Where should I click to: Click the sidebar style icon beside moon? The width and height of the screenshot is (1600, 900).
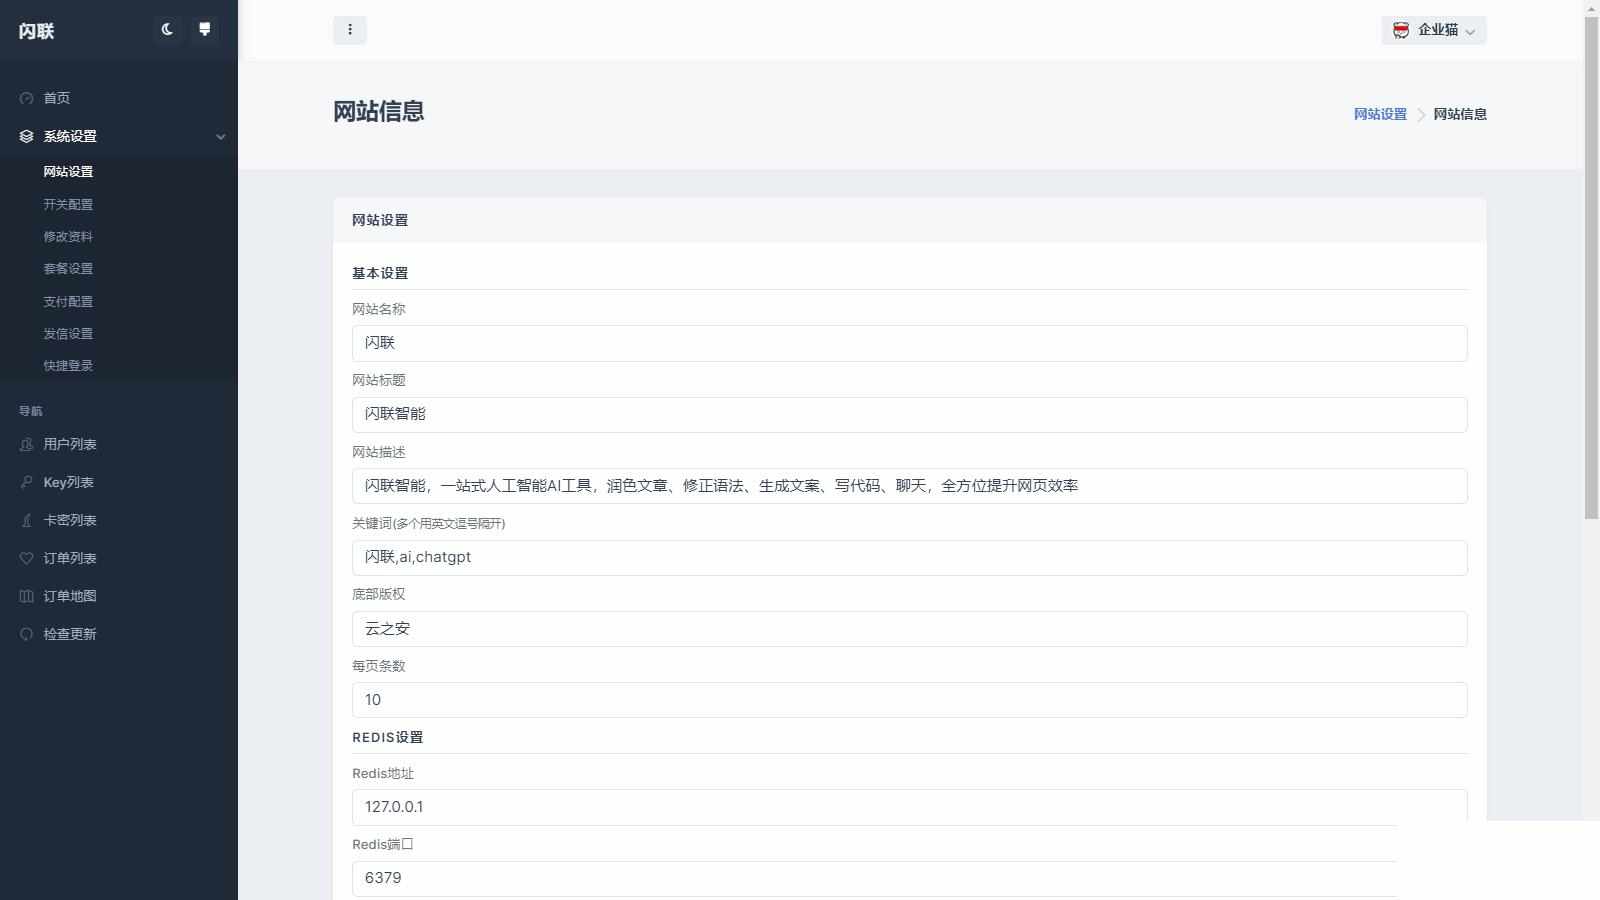pos(204,30)
